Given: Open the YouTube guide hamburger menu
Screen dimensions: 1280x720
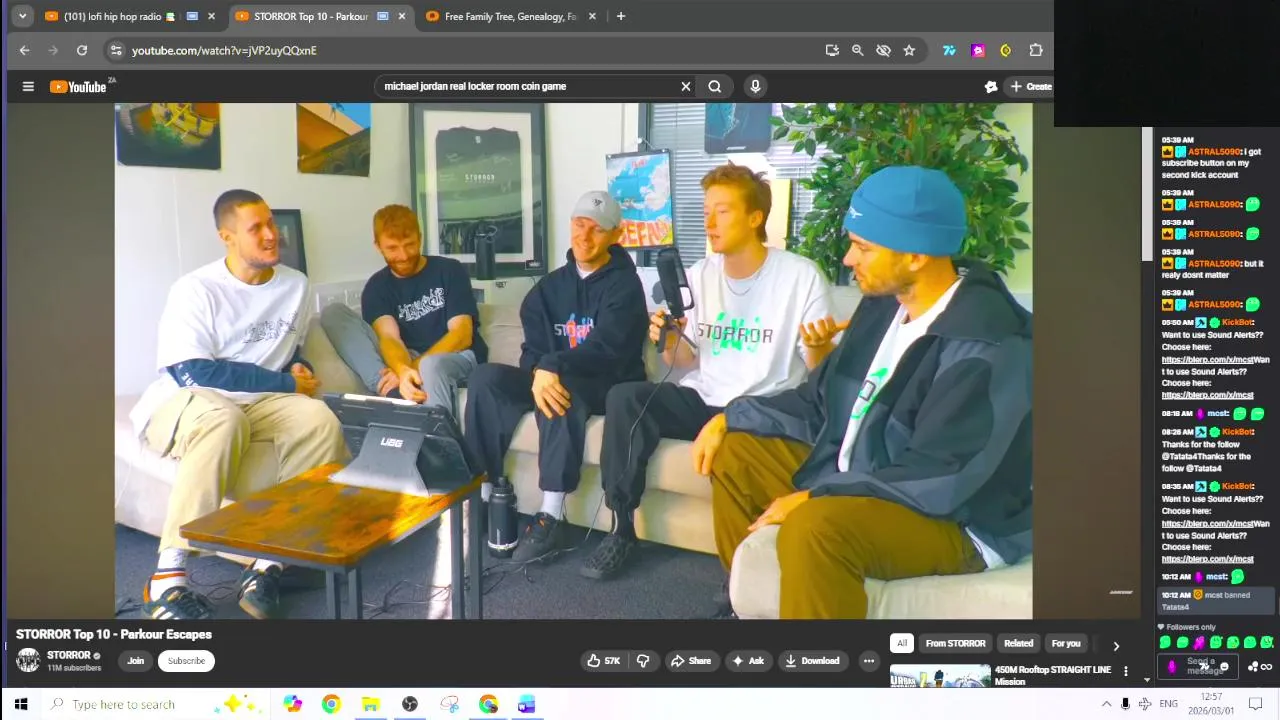Looking at the screenshot, I should pos(28,86).
